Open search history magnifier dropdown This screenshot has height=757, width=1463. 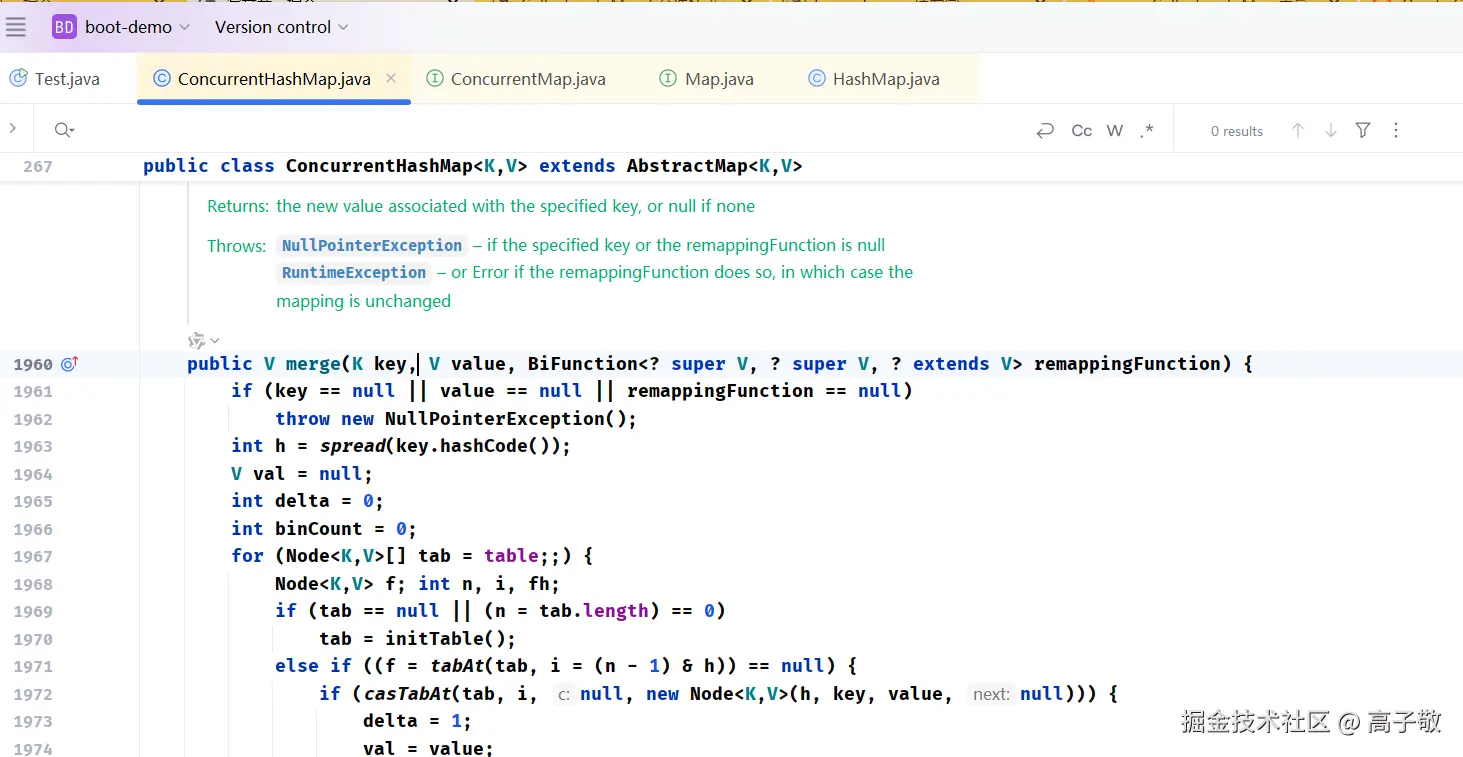pyautogui.click(x=65, y=130)
